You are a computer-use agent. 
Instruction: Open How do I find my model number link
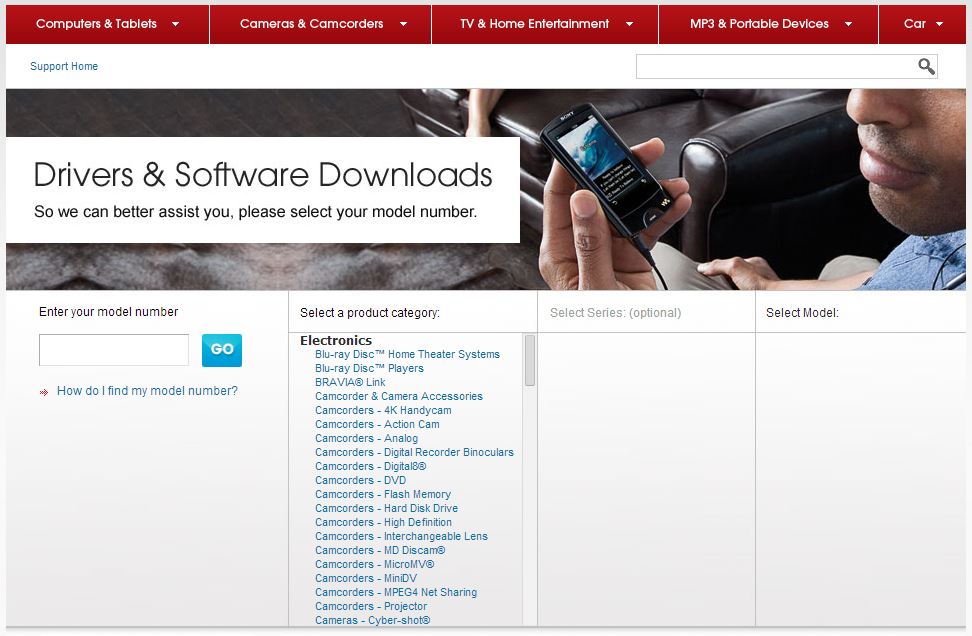point(147,391)
